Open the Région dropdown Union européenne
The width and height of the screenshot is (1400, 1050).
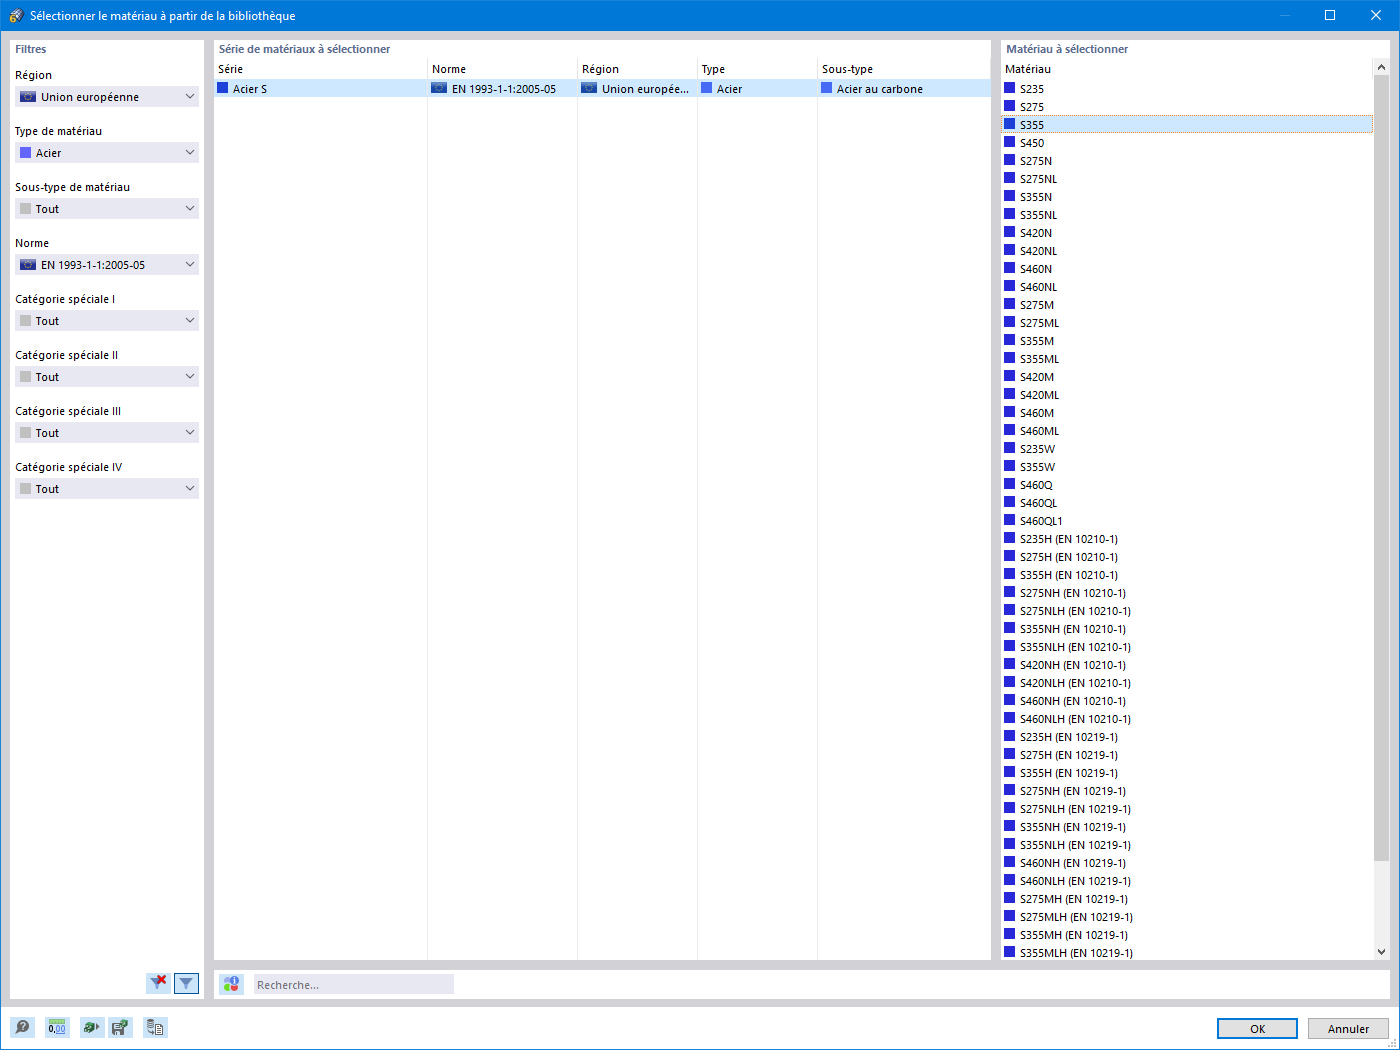tap(107, 97)
